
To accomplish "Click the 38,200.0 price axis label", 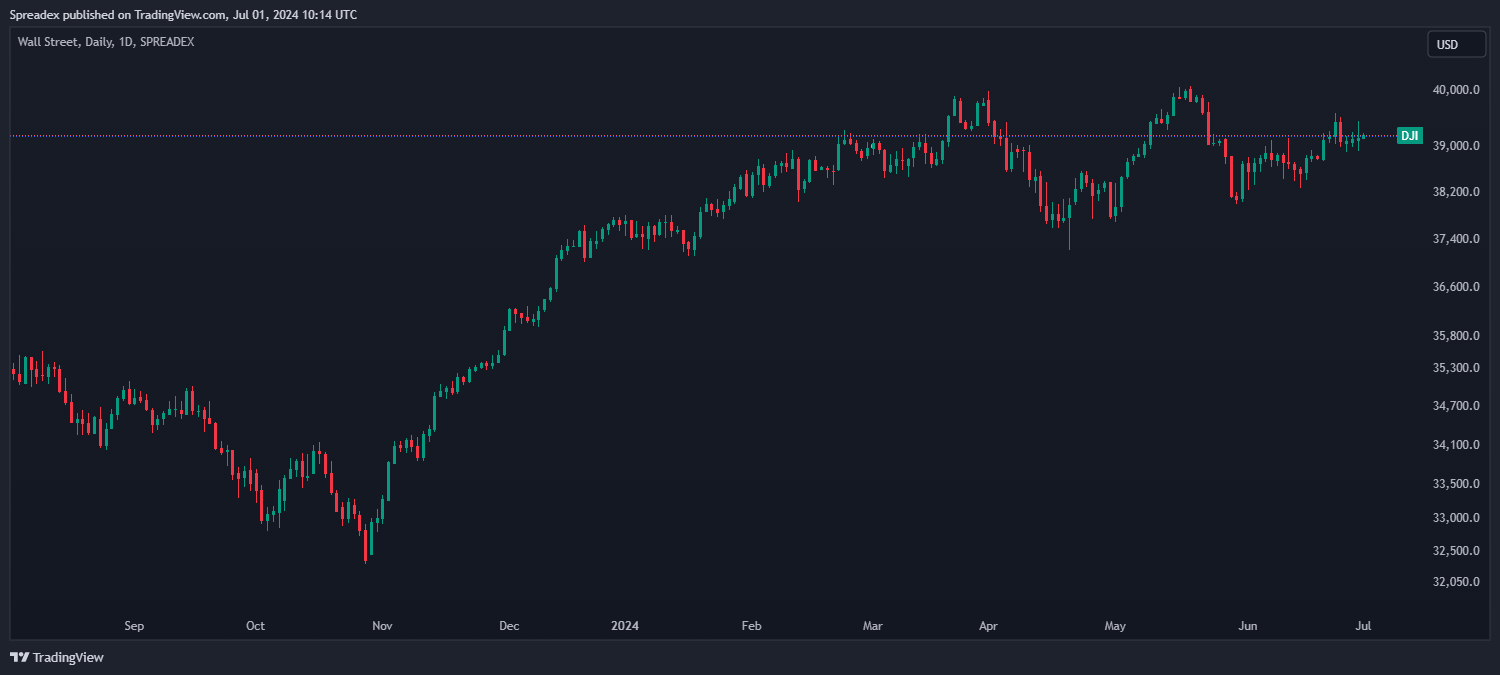I will click(1456, 192).
